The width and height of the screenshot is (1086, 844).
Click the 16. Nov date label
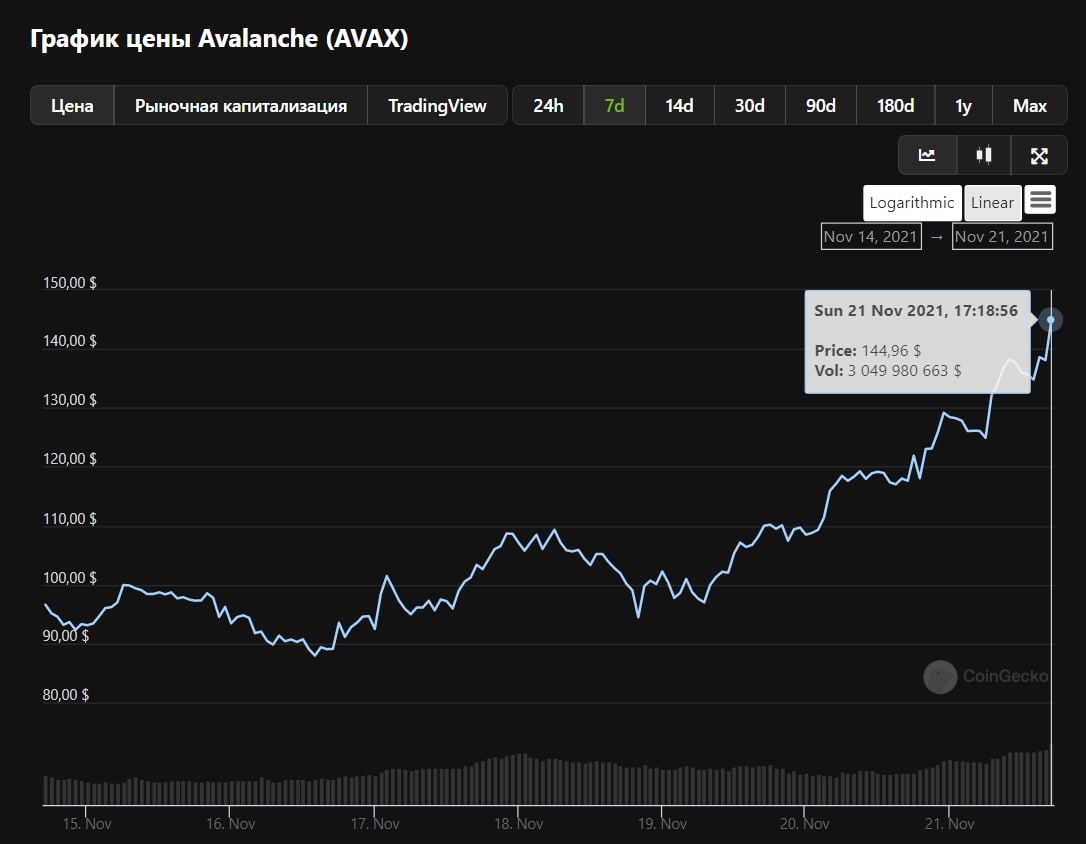coord(230,824)
